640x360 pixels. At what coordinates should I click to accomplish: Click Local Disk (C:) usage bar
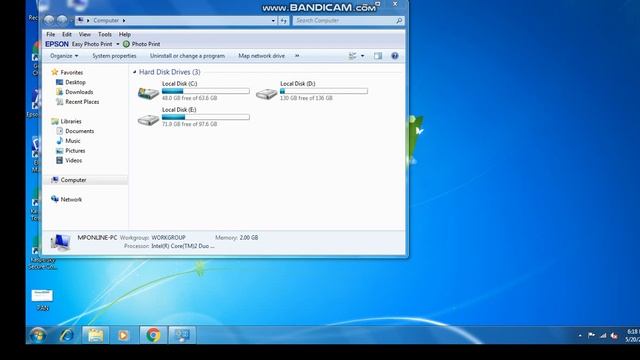point(206,91)
